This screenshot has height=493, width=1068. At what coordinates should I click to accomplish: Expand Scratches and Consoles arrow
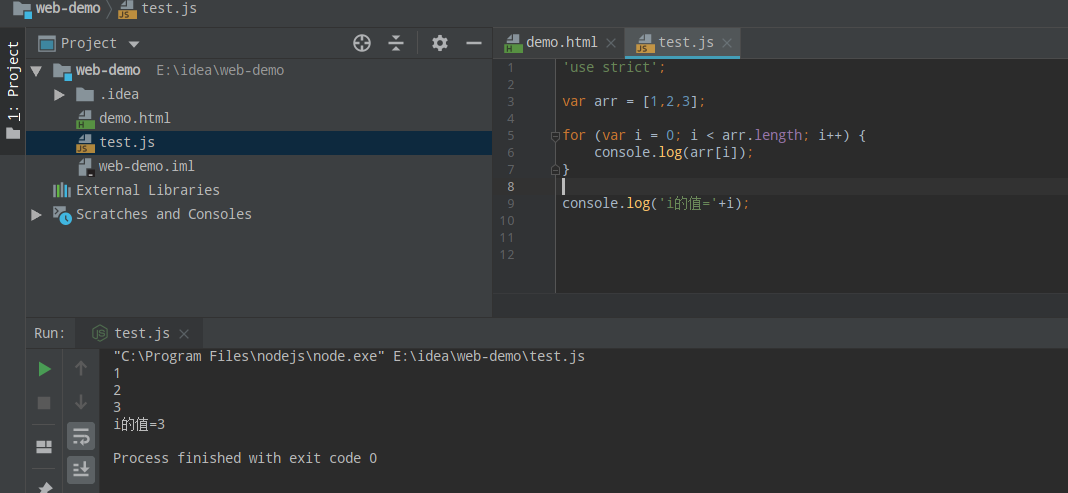click(x=37, y=214)
